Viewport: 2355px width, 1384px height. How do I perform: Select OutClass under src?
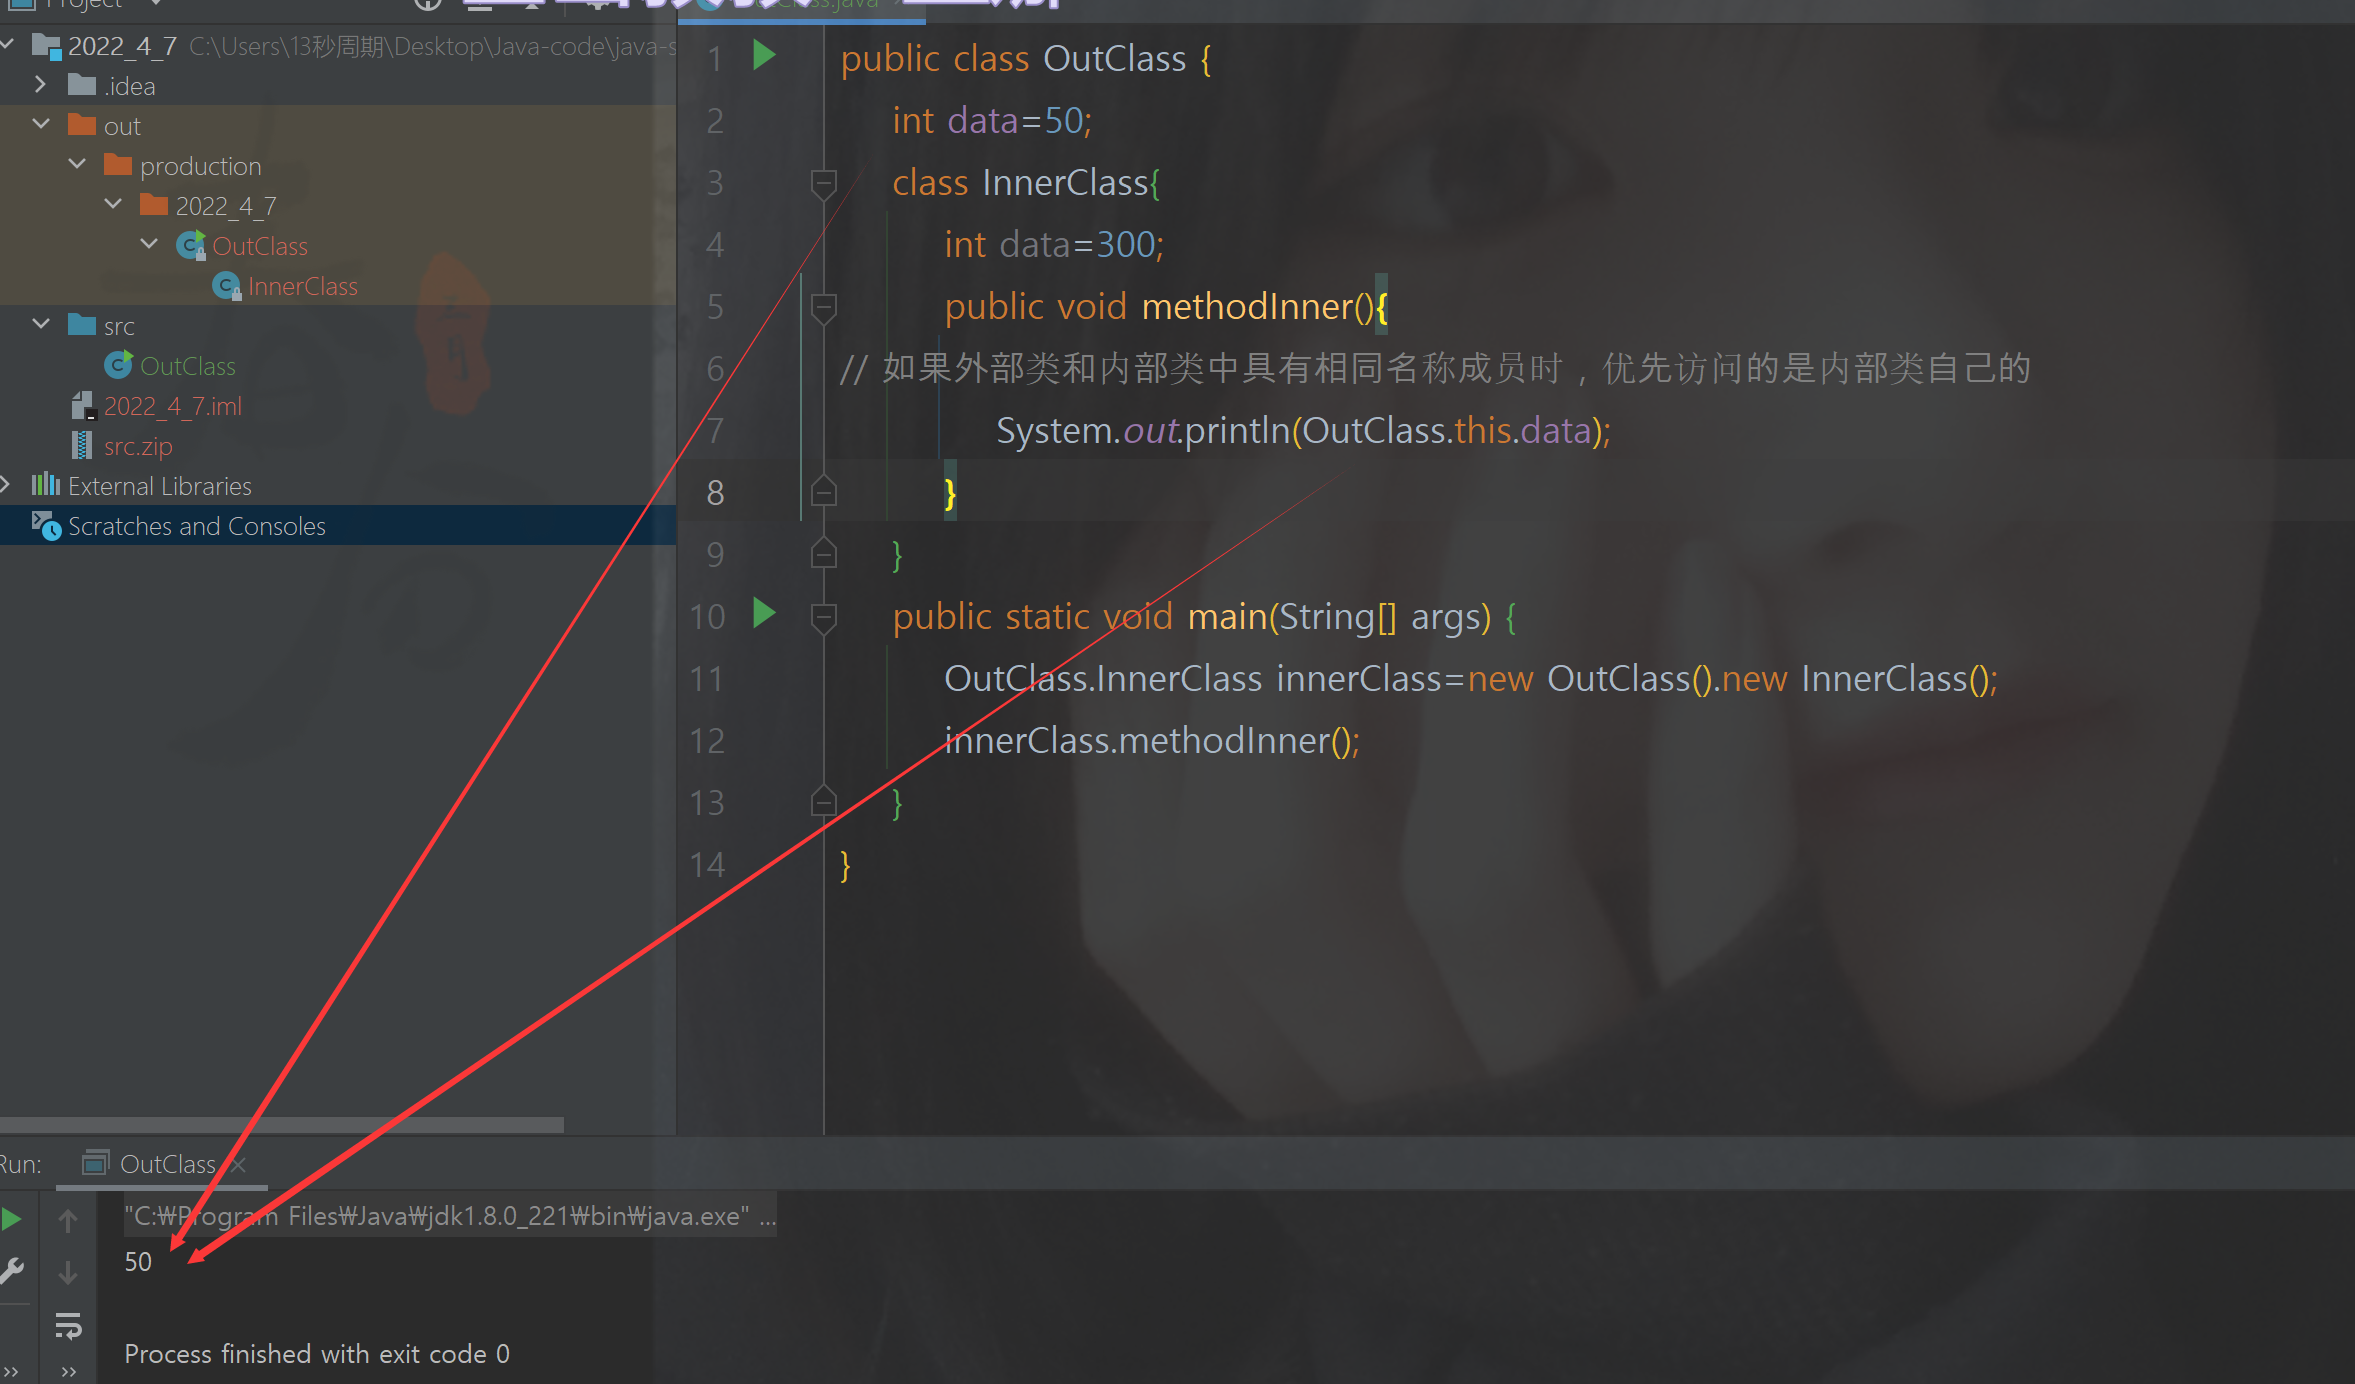click(x=188, y=366)
